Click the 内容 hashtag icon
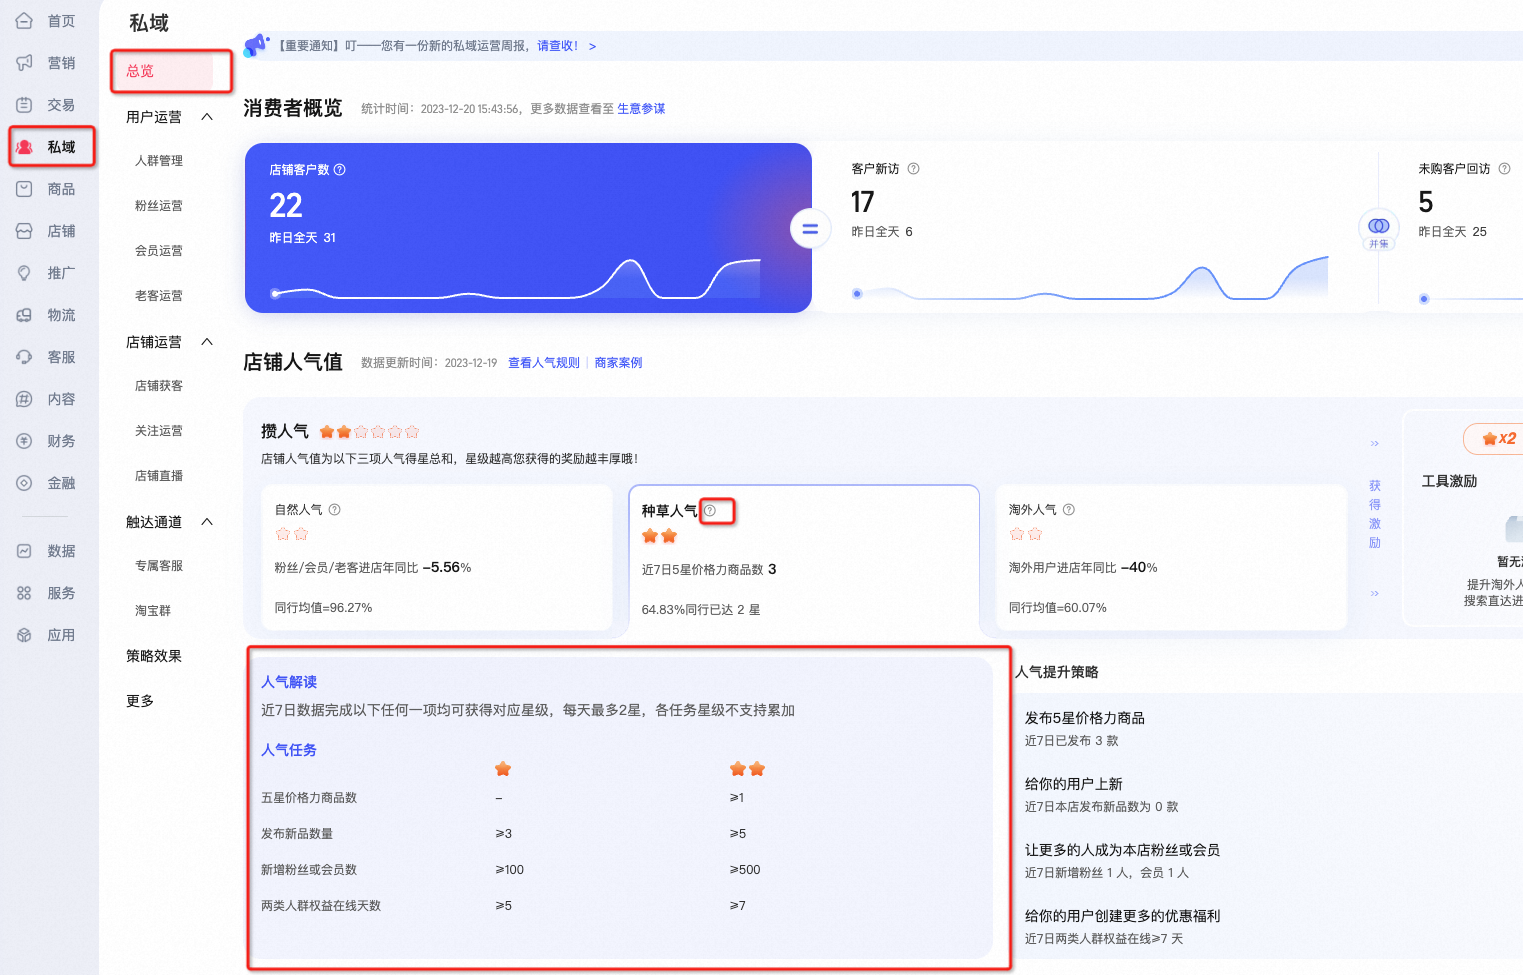Screen dimensions: 1523x975 click(x=24, y=398)
